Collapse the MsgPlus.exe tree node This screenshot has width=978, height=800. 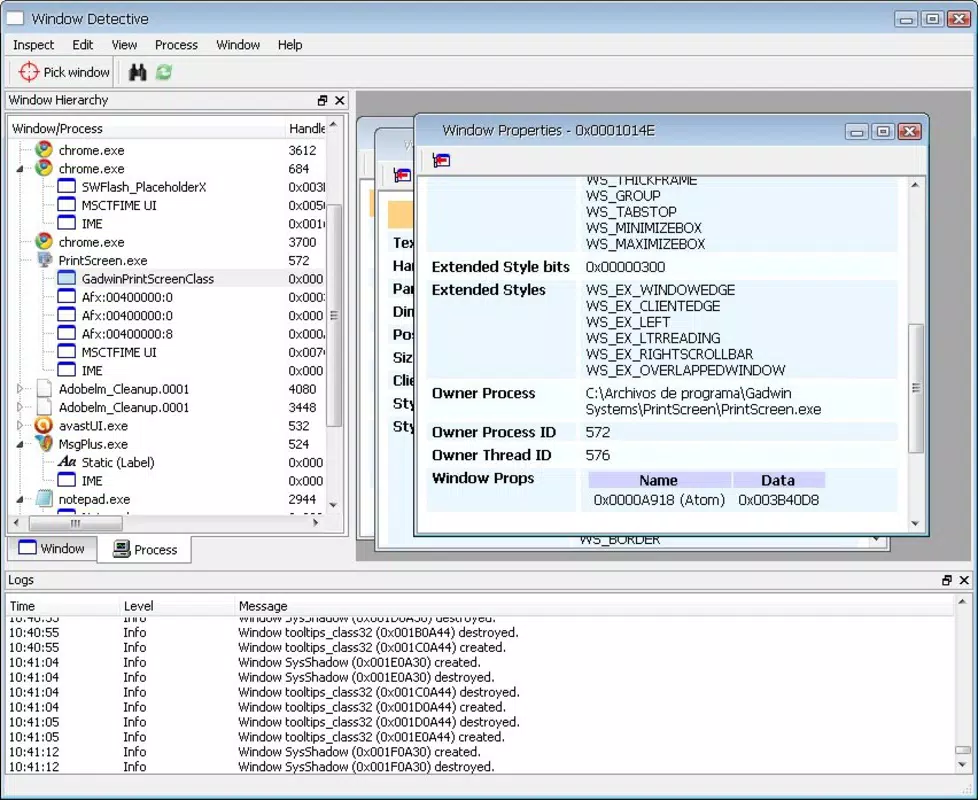[20, 444]
